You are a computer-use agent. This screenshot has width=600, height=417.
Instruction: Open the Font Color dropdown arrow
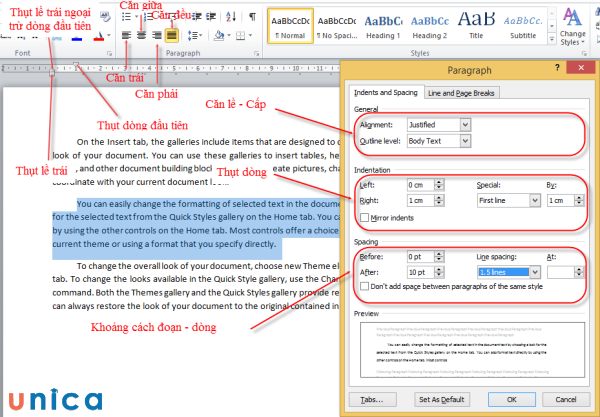coord(109,36)
